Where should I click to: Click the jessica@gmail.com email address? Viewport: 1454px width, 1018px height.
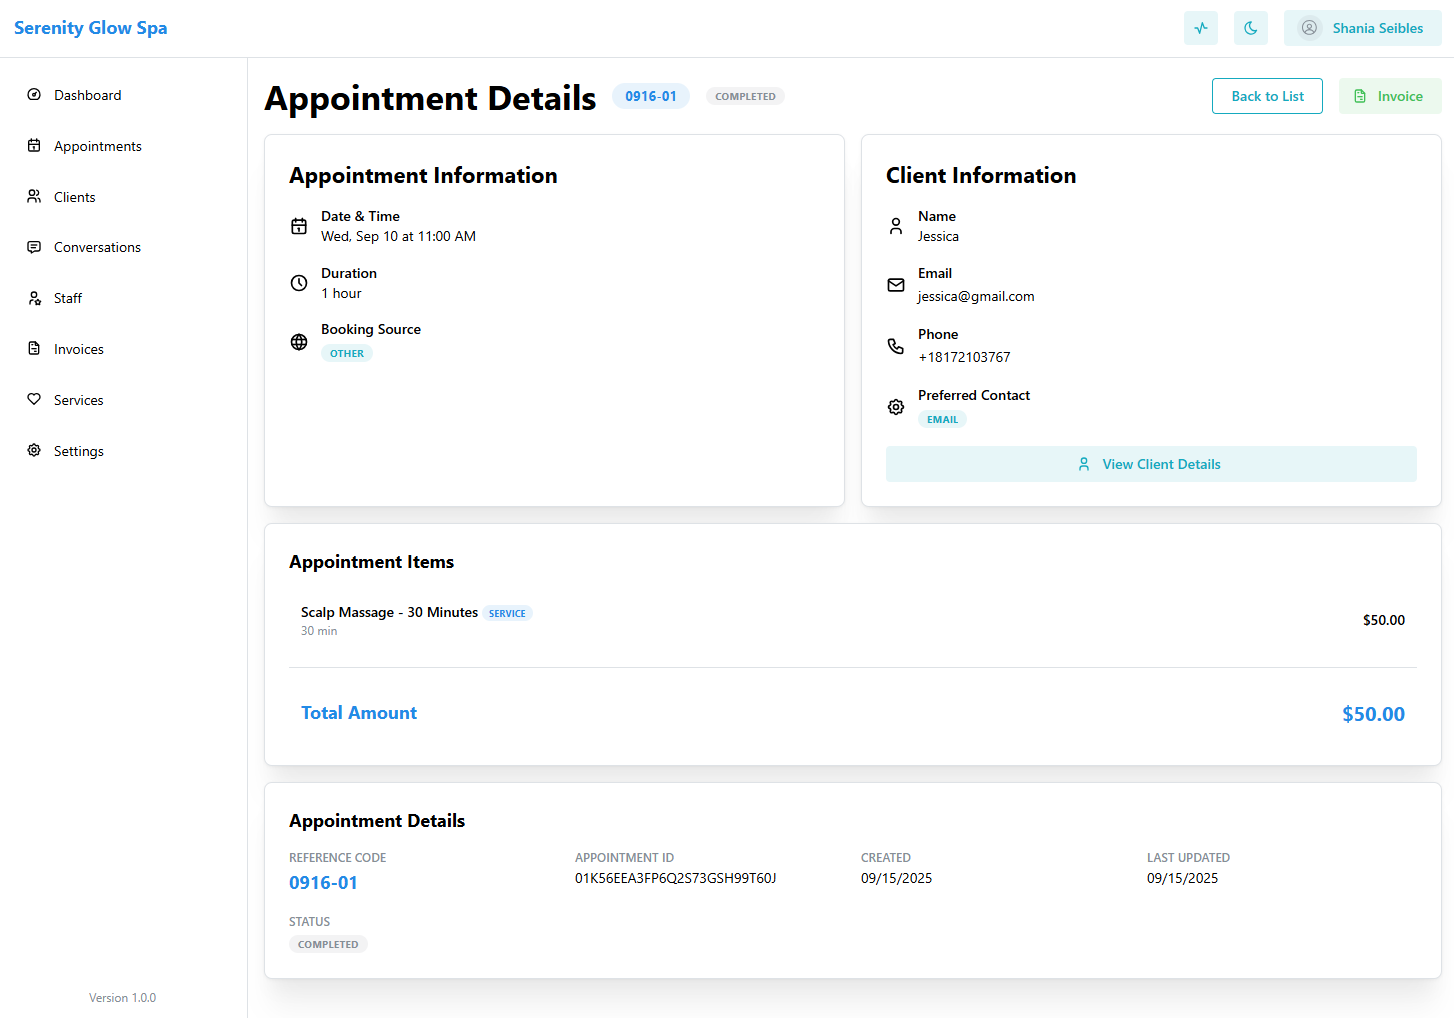(x=976, y=296)
